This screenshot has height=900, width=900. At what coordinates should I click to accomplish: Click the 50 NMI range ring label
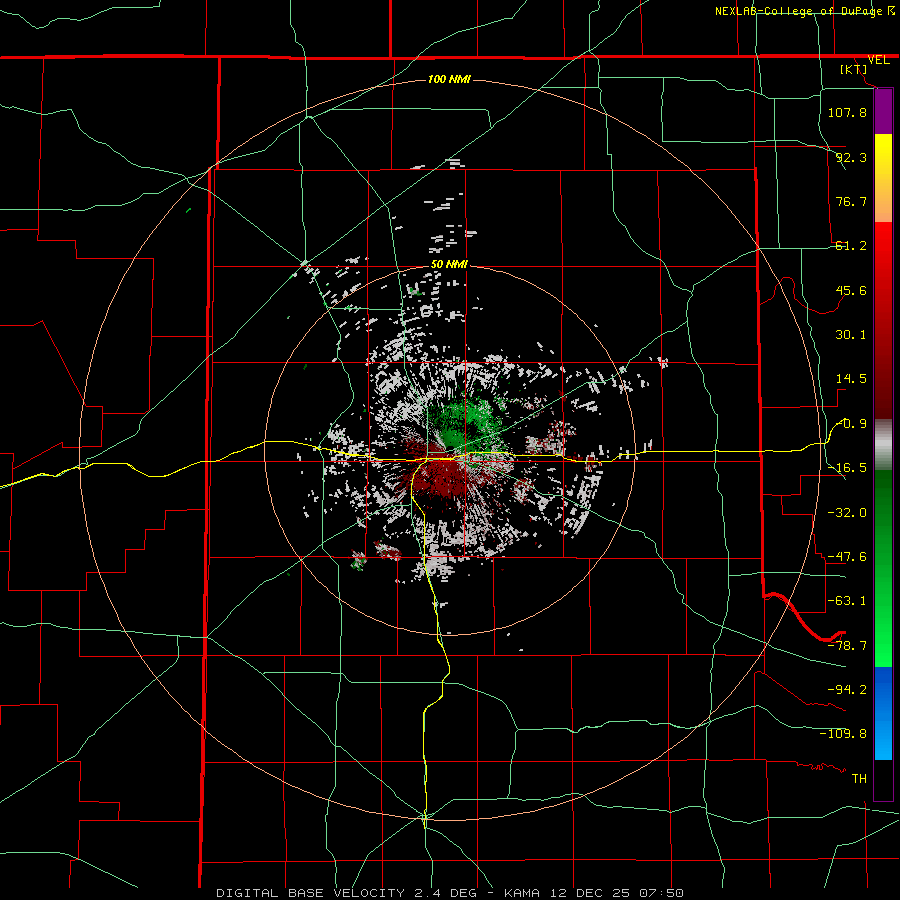[x=449, y=264]
